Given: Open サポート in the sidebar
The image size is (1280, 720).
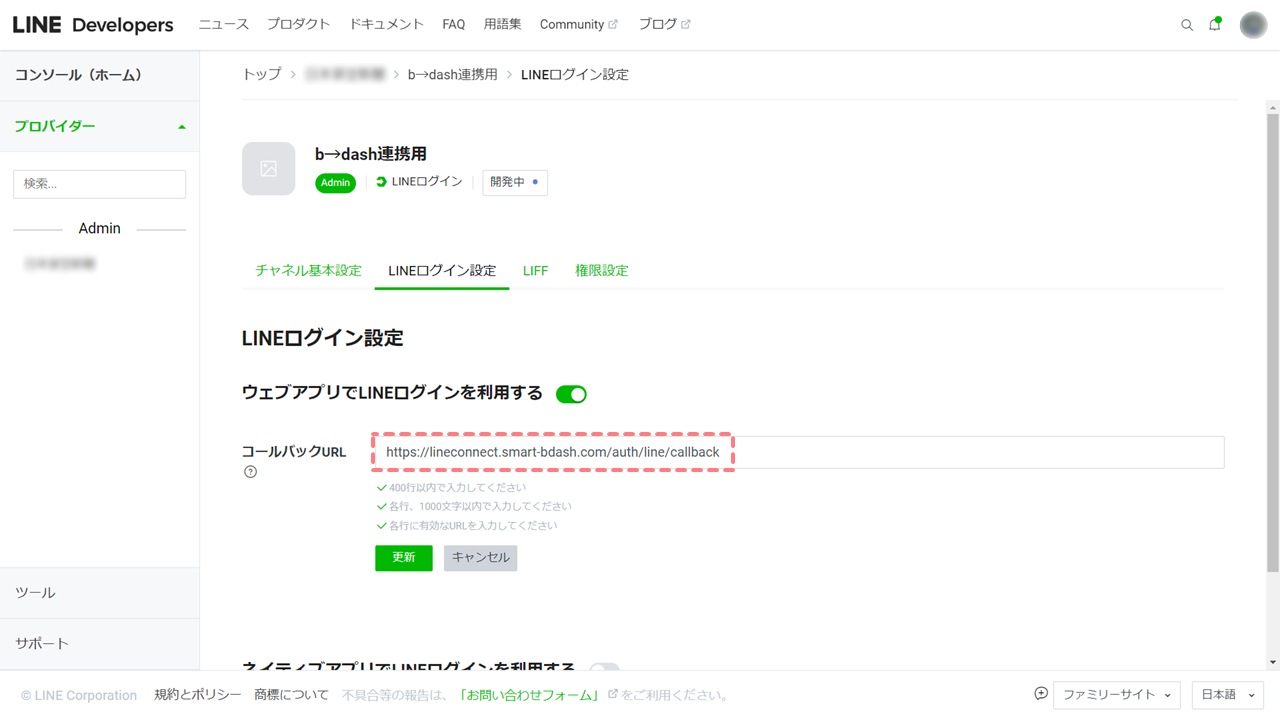Looking at the screenshot, I should tap(99, 644).
